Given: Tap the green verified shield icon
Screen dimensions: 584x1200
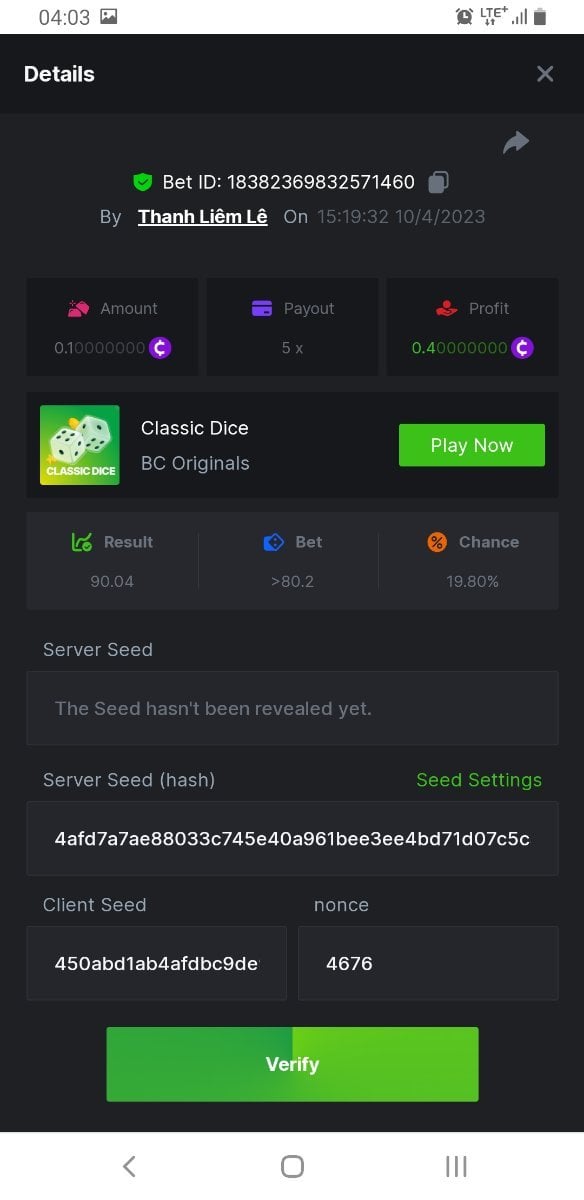Looking at the screenshot, I should coord(142,182).
